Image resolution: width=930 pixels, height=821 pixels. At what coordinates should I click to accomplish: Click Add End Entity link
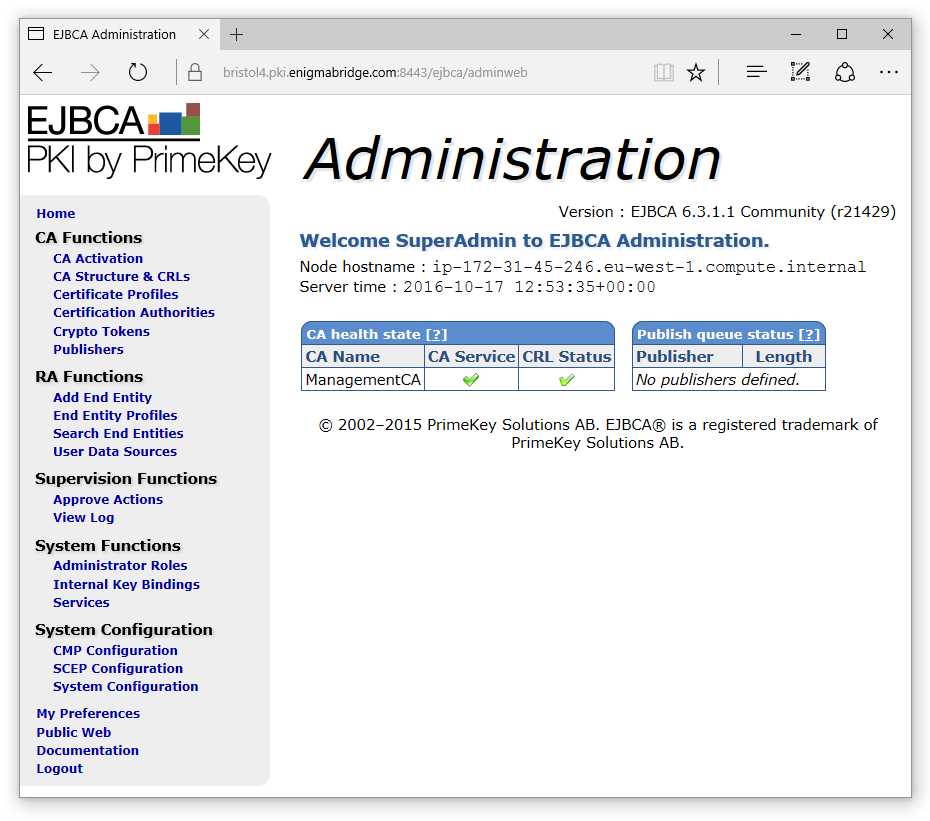(x=103, y=397)
